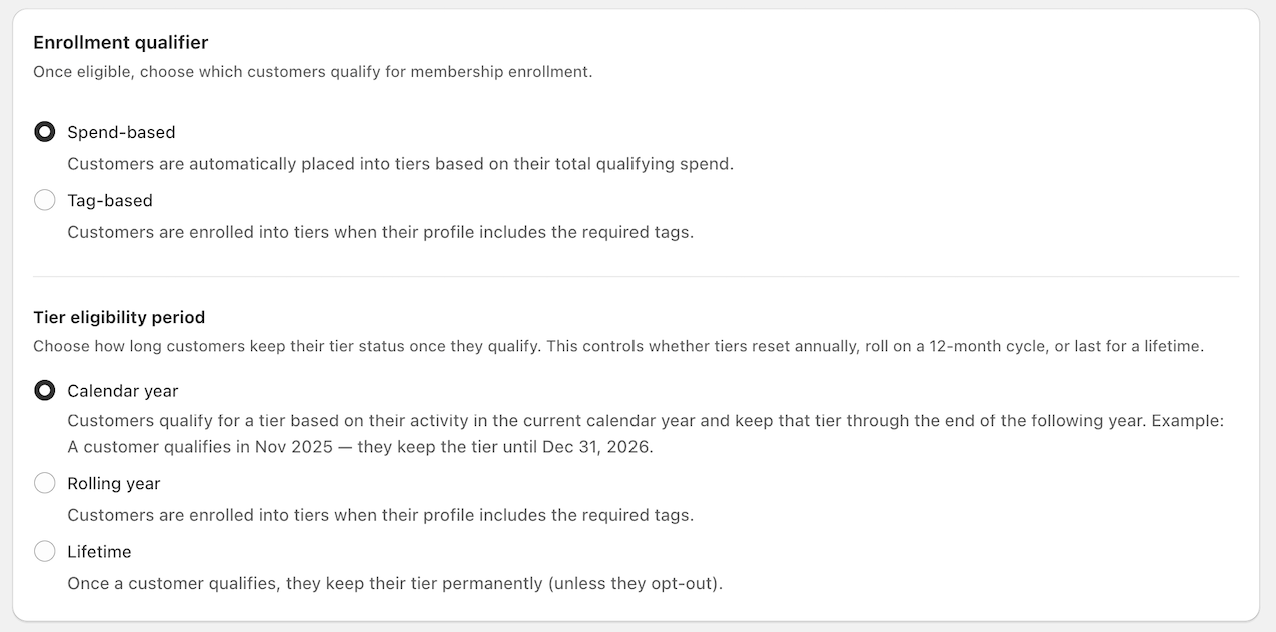Pick the Lifetime radio button
This screenshot has width=1276, height=632.
coord(45,552)
